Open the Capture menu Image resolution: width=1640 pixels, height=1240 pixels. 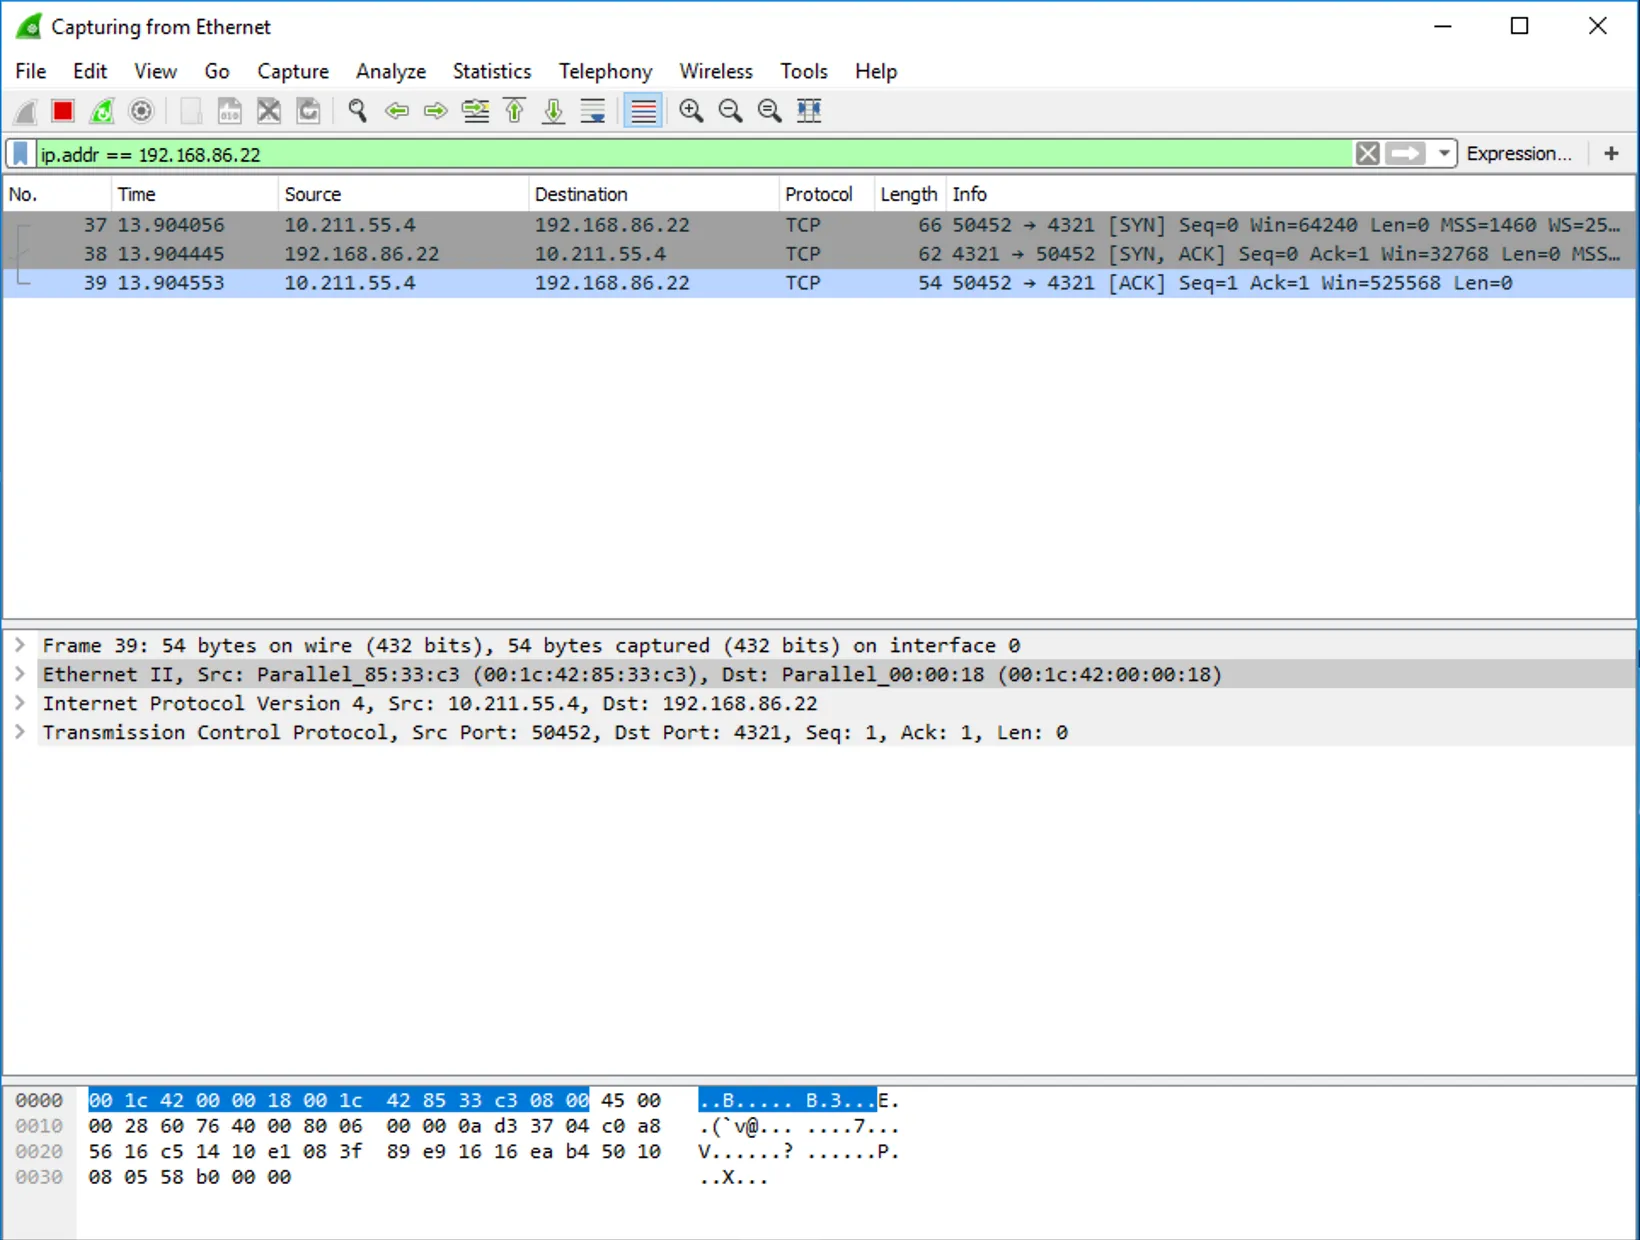(293, 71)
